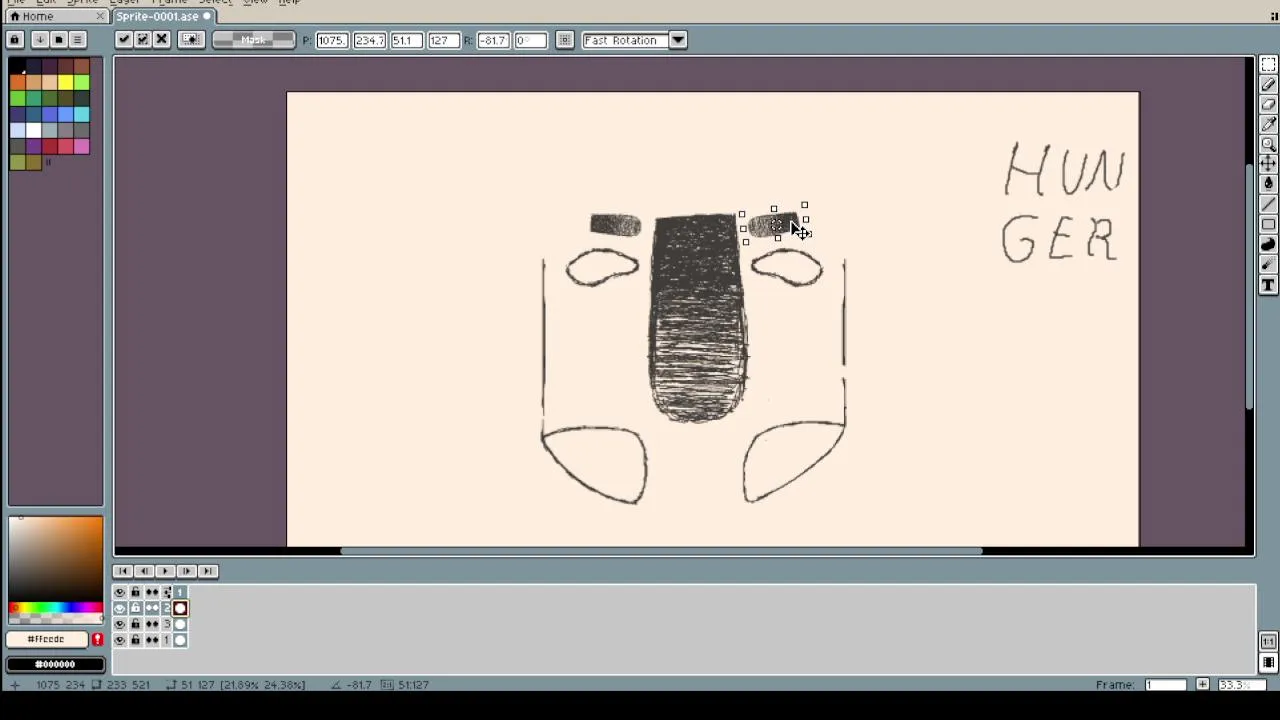Click the palette lock edit icon
The image size is (1280, 720).
coord(15,40)
